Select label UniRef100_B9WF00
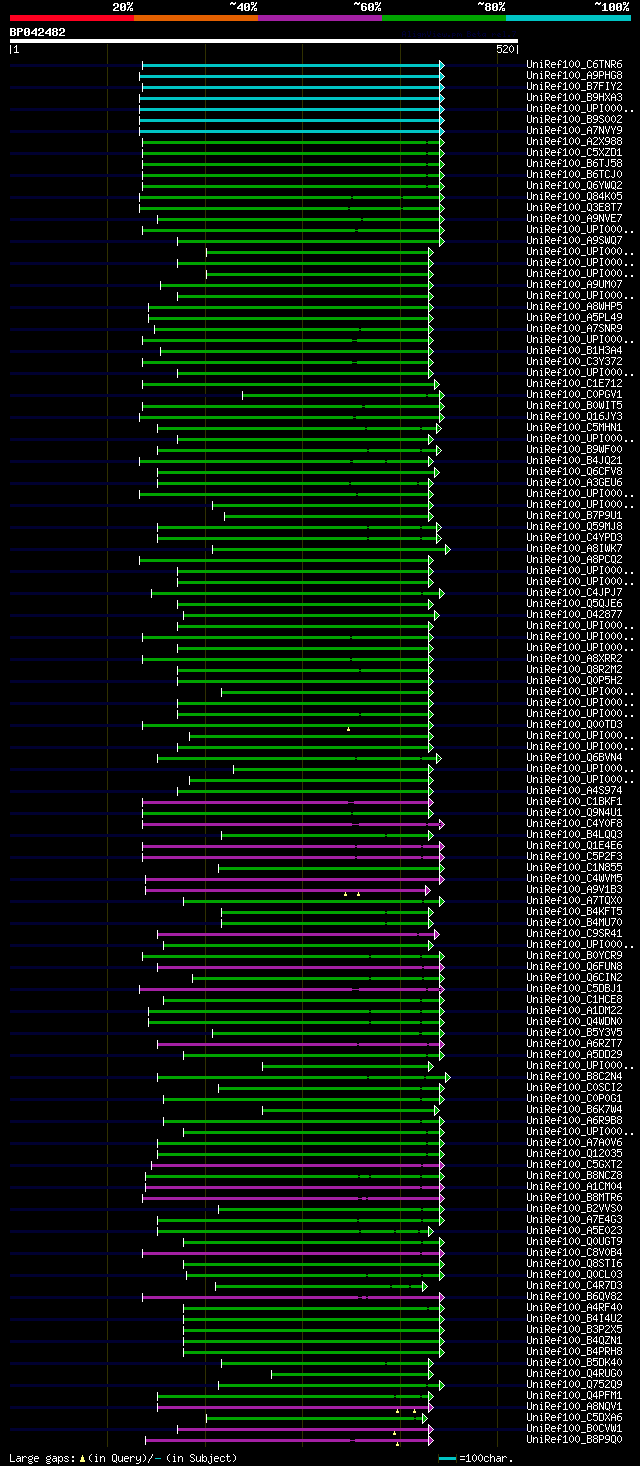 click(574, 450)
